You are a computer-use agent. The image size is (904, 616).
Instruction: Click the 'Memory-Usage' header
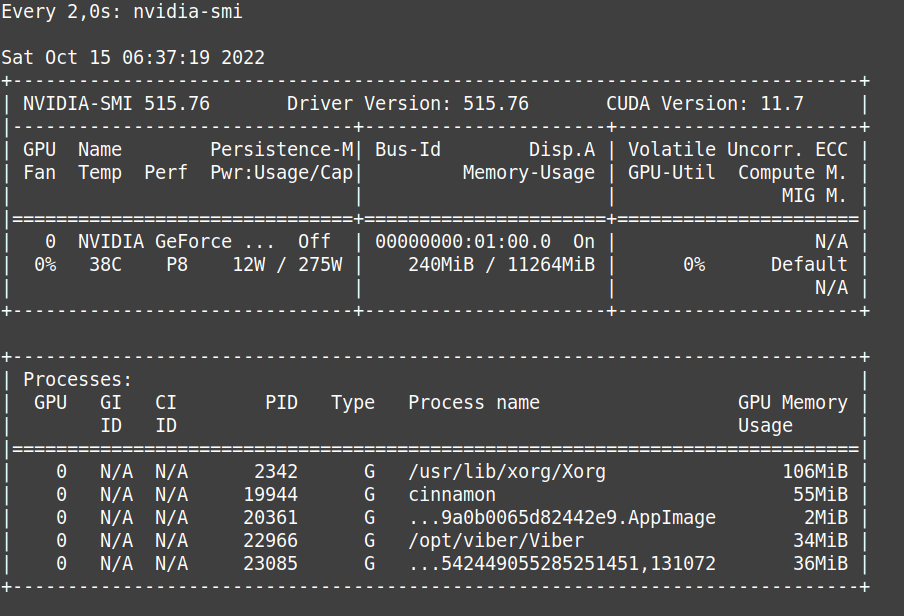coord(529,173)
